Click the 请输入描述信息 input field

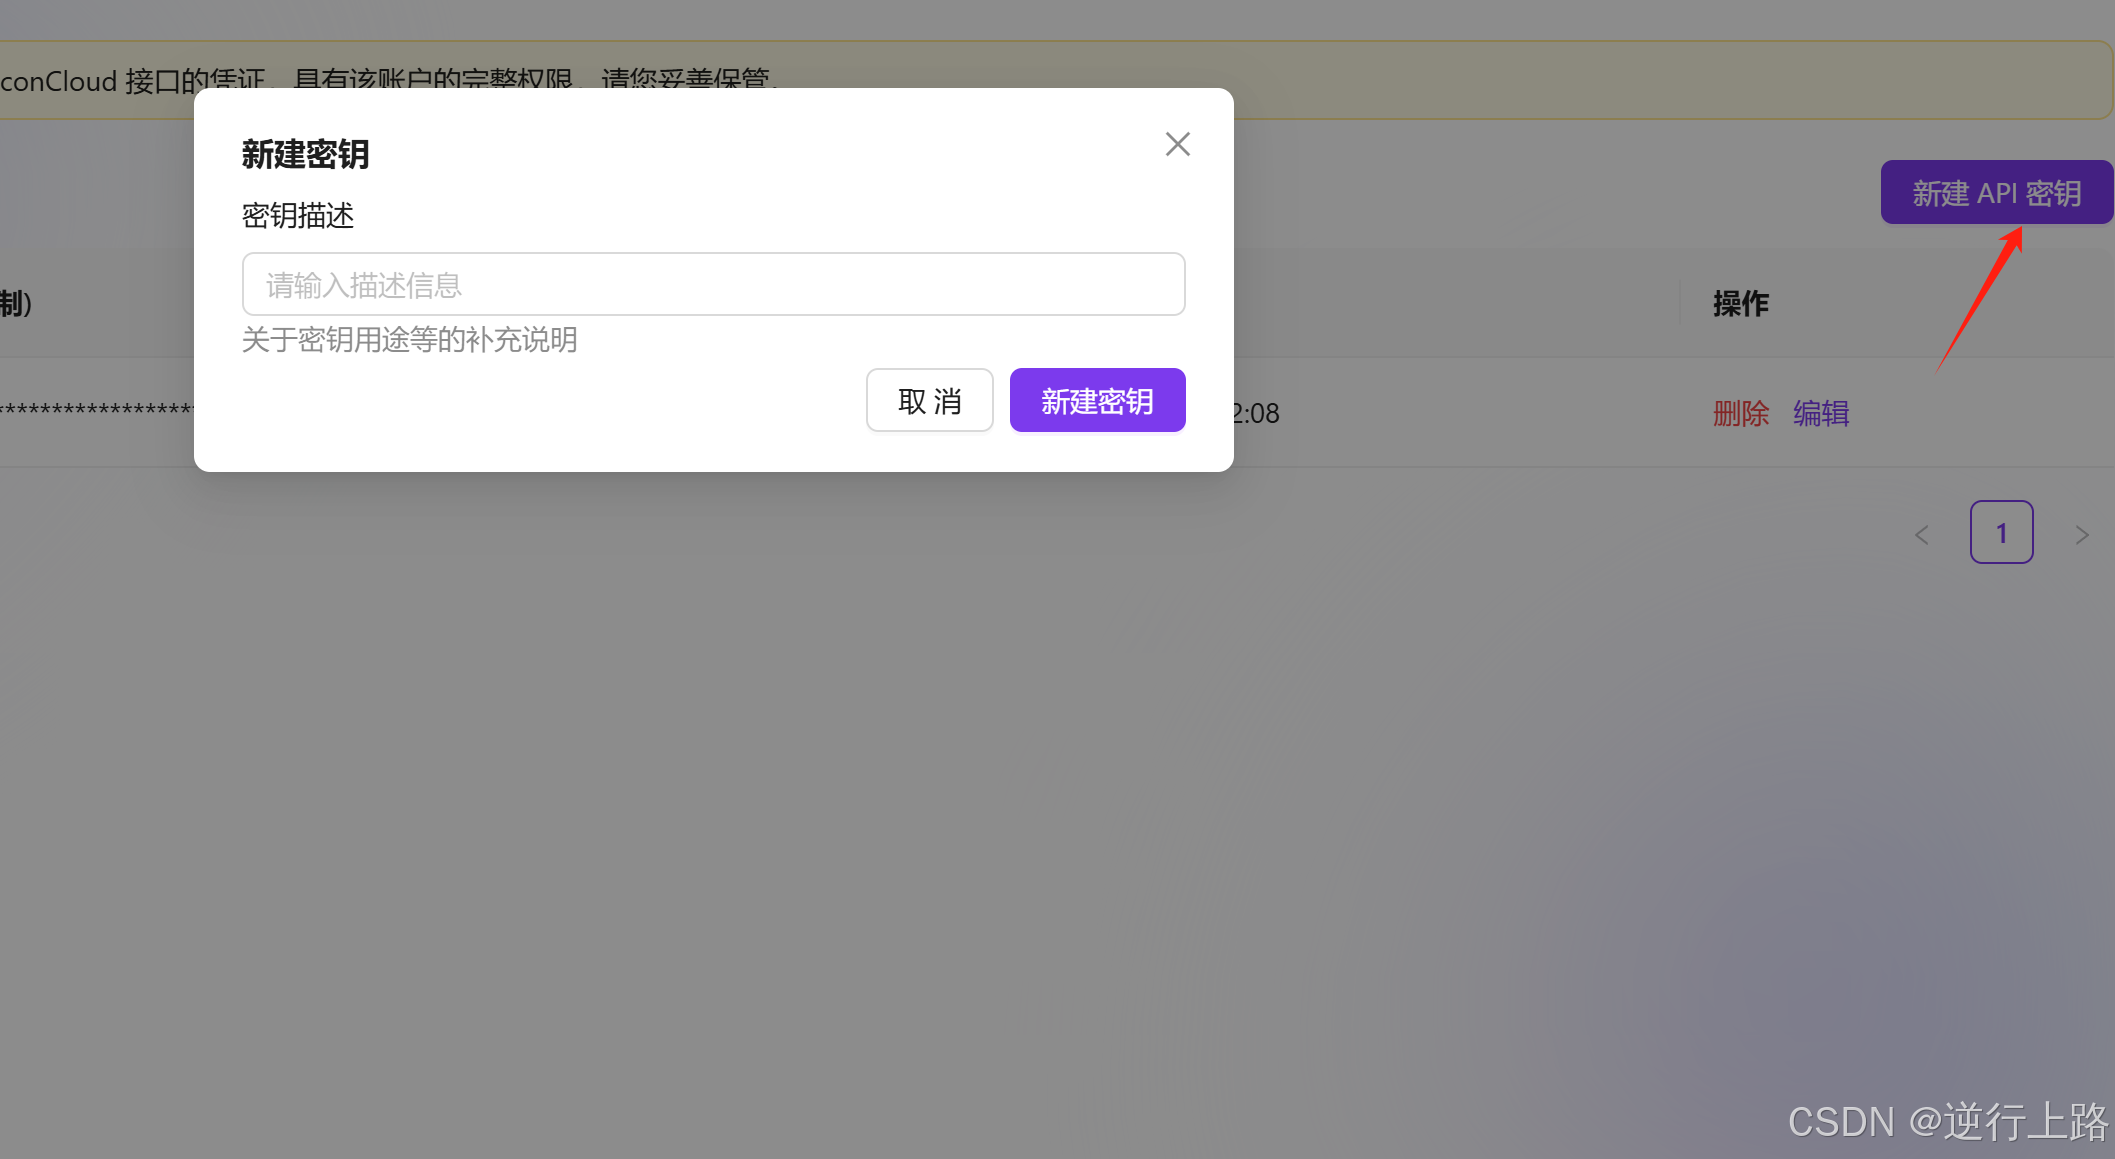(x=713, y=284)
